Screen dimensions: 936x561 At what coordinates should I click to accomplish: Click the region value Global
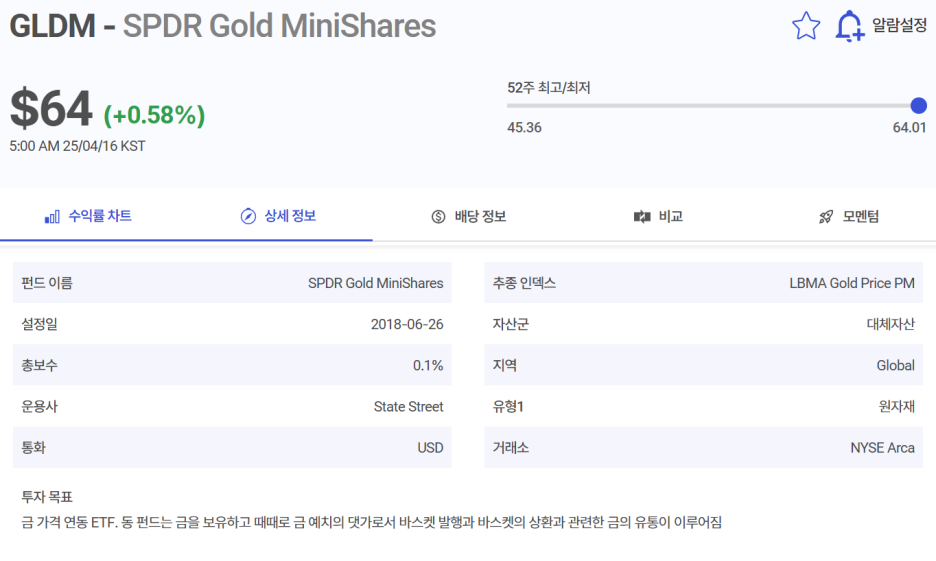click(895, 365)
